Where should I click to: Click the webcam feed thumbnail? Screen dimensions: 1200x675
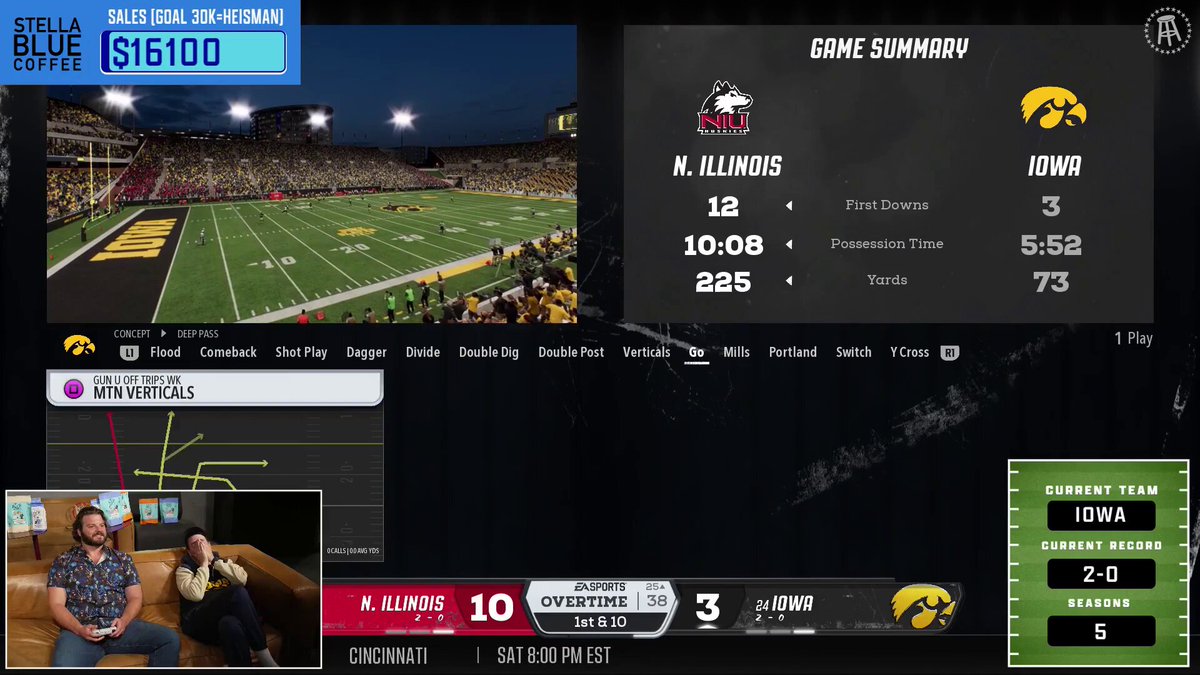tap(164, 579)
